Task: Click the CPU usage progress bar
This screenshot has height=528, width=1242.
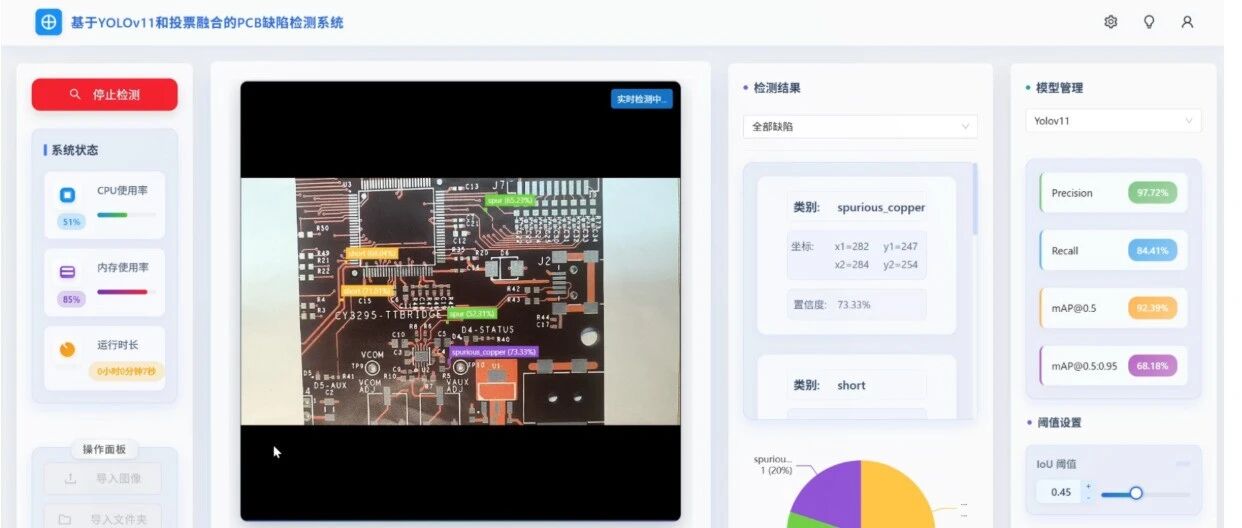Action: point(126,214)
